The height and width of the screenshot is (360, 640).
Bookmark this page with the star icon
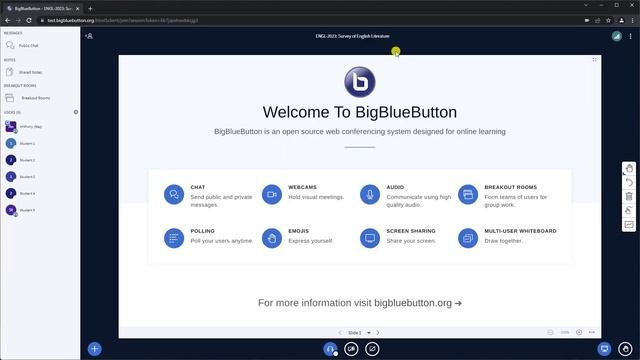coord(608,20)
